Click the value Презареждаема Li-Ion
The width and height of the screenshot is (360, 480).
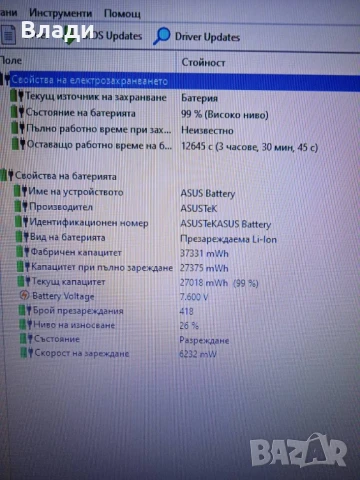[x=228, y=239]
